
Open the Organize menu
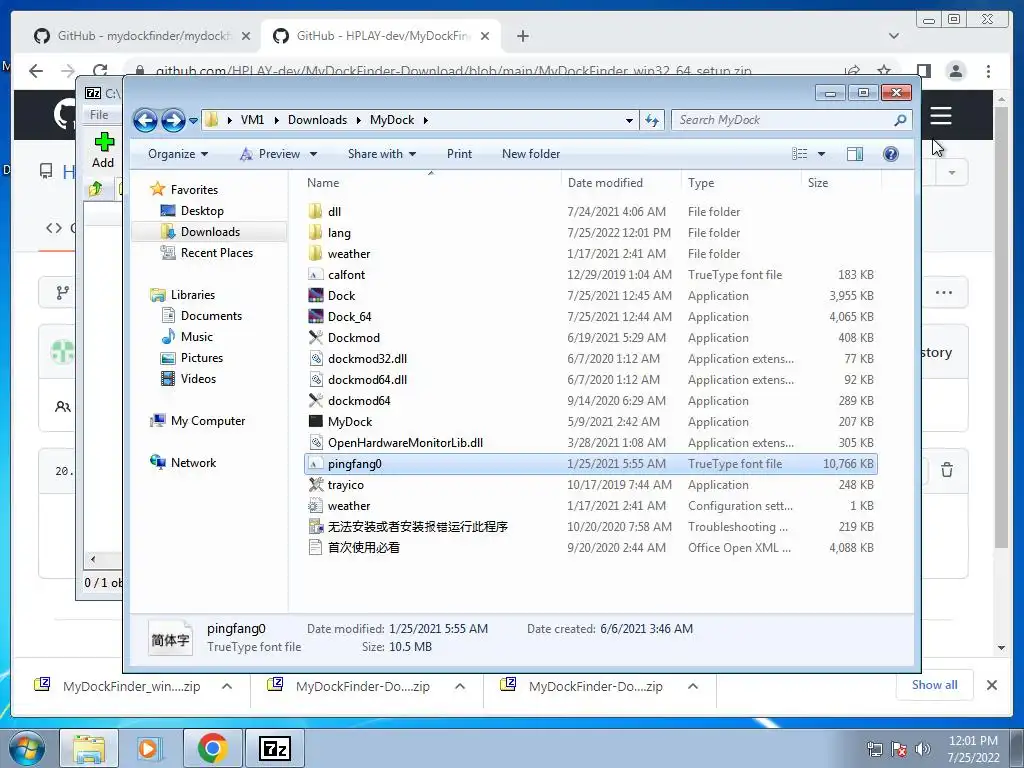point(178,154)
